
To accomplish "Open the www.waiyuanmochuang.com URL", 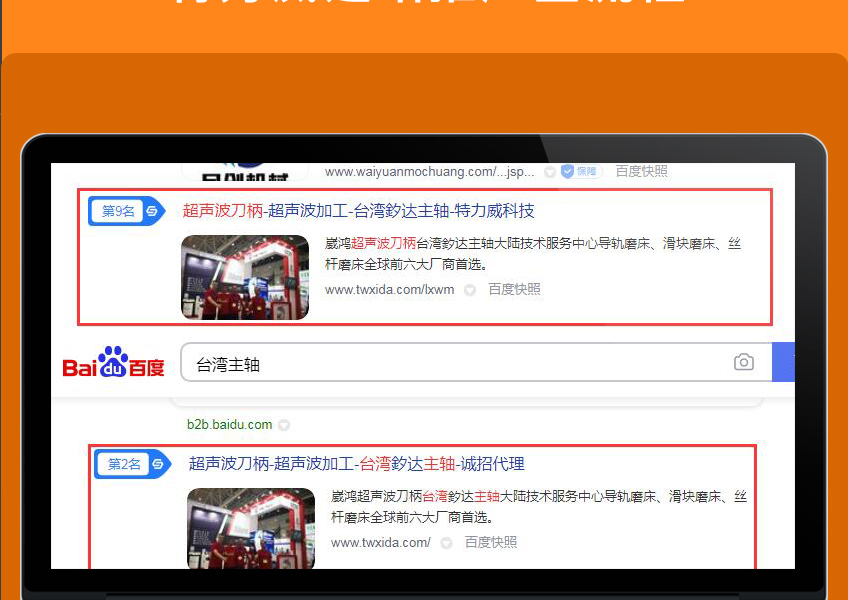I will 429,172.
